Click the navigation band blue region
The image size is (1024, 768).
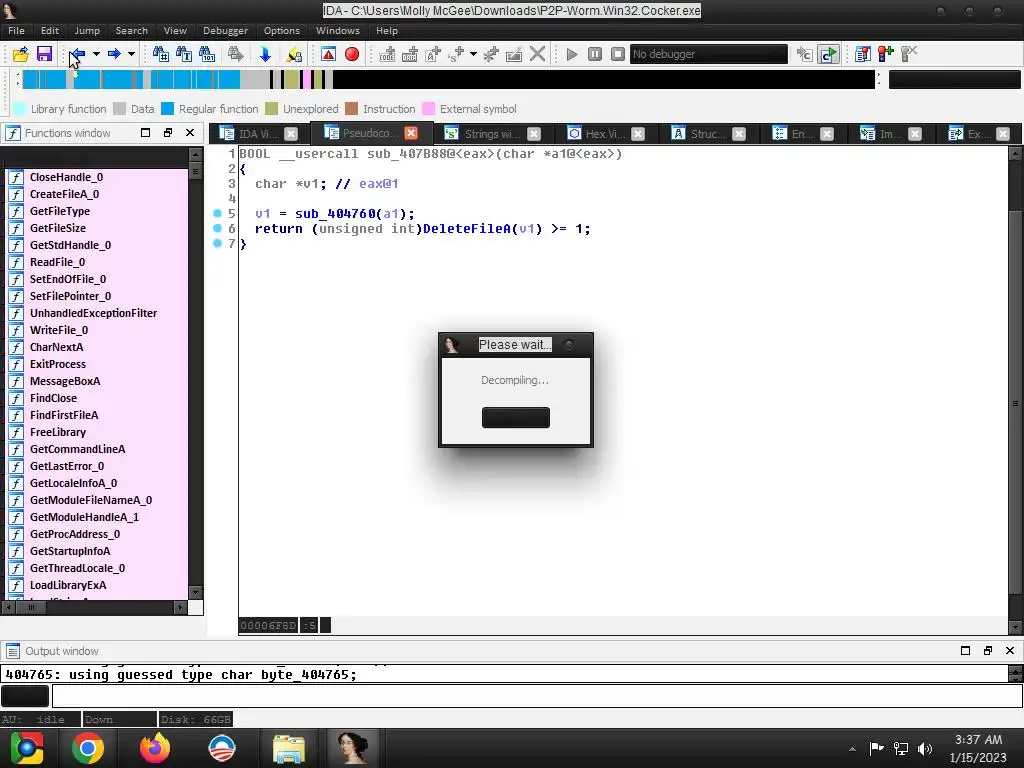(x=131, y=79)
